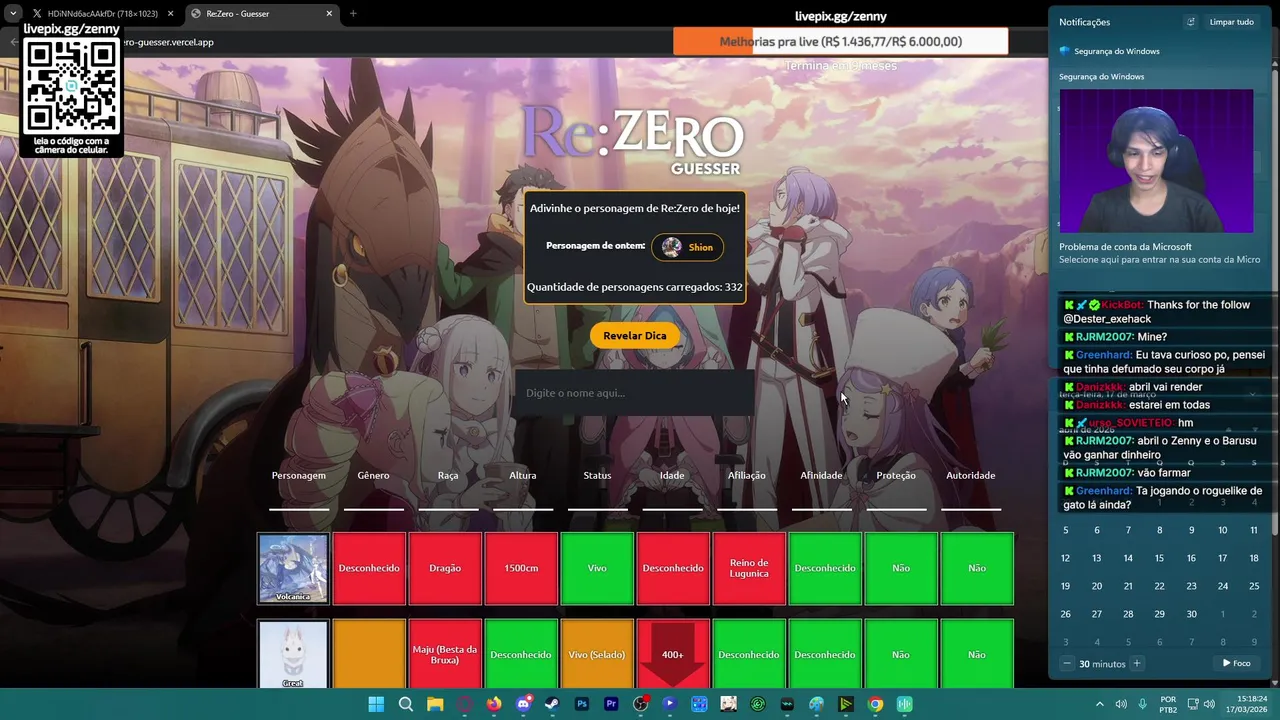Click the Segurança do Windows shield icon
This screenshot has width=1280, height=720.
pyautogui.click(x=1065, y=51)
